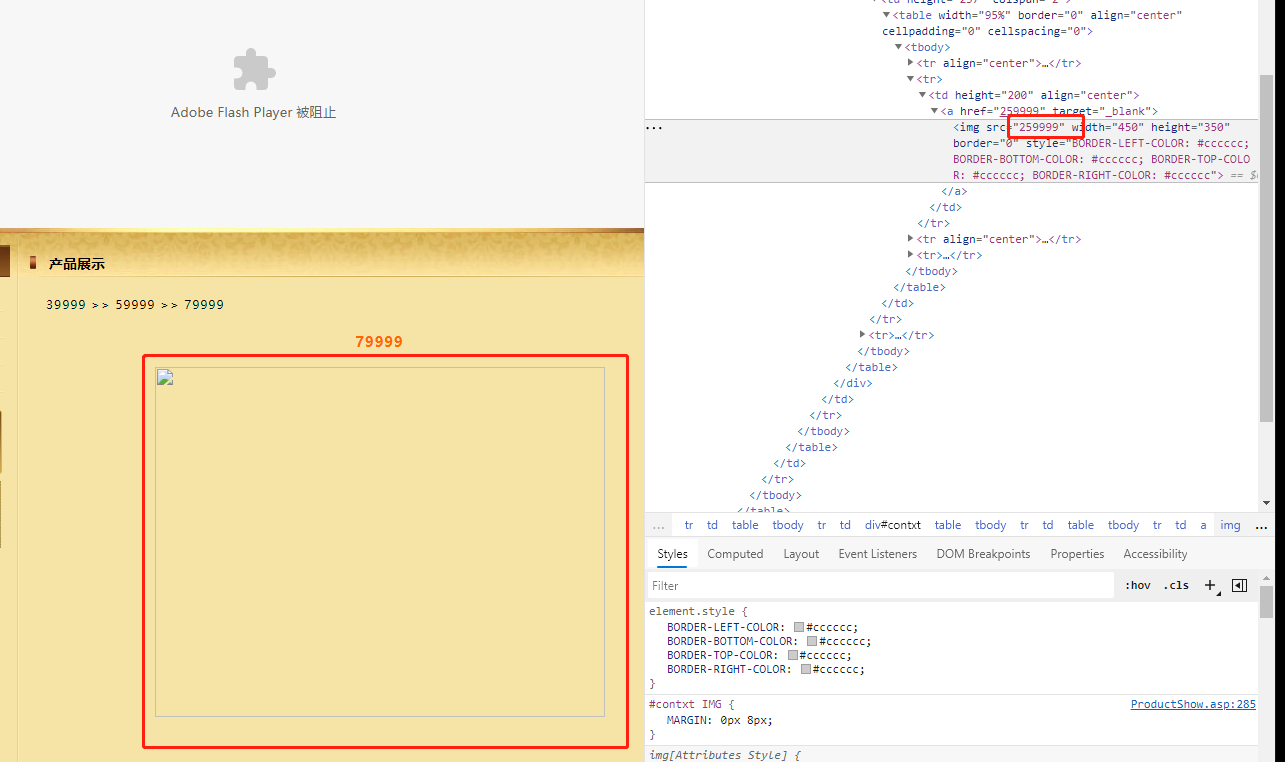1285x762 pixels.
Task: Select the a breadcrumb
Action: pos(1203,525)
